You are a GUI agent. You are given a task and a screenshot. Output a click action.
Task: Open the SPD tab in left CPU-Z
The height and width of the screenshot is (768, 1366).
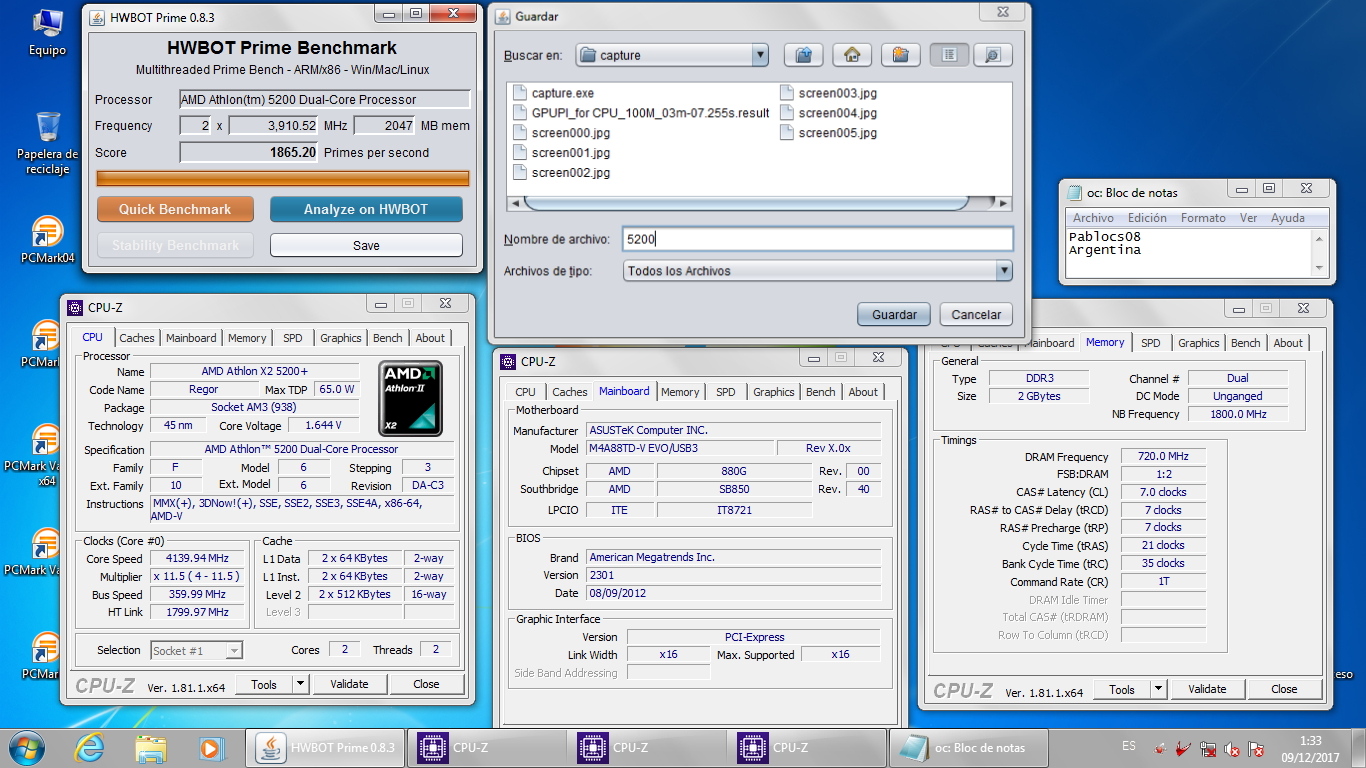[x=292, y=338]
